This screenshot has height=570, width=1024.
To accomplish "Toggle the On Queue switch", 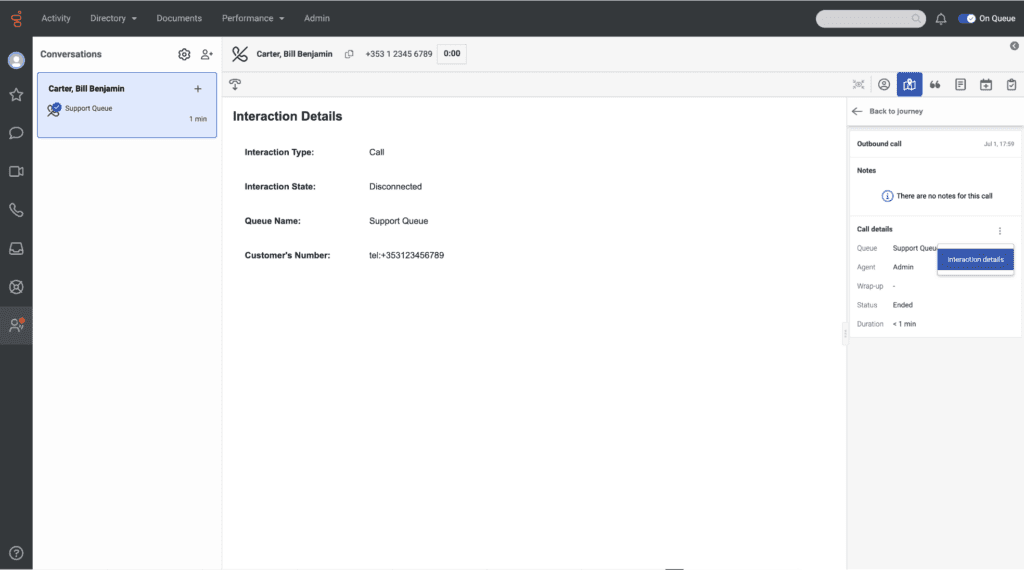I will 967,19.
